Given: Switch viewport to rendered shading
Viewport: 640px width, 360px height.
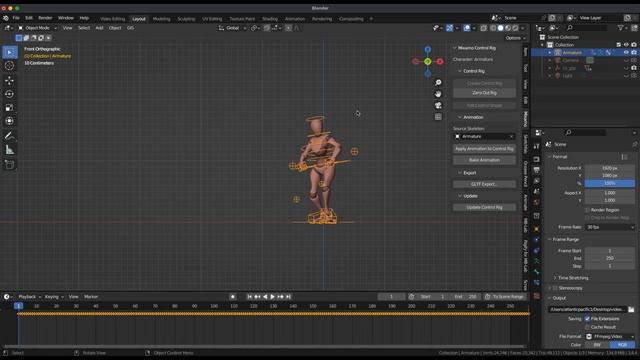Looking at the screenshot, I should coord(515,28).
